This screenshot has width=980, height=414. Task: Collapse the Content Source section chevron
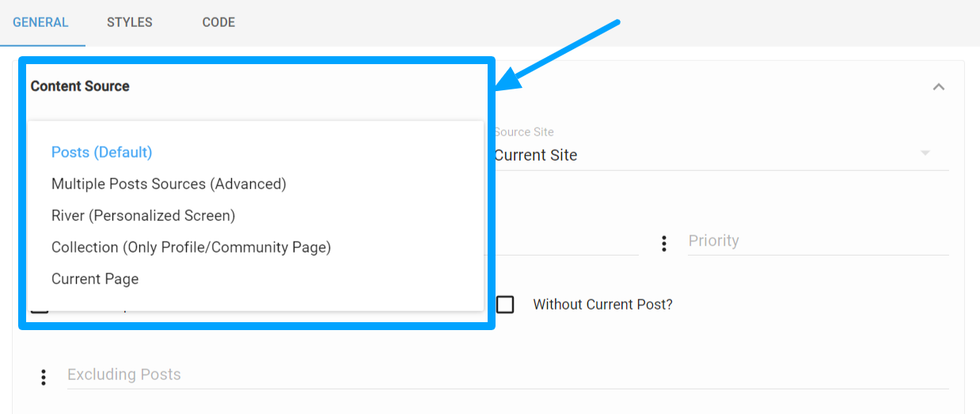coord(938,87)
